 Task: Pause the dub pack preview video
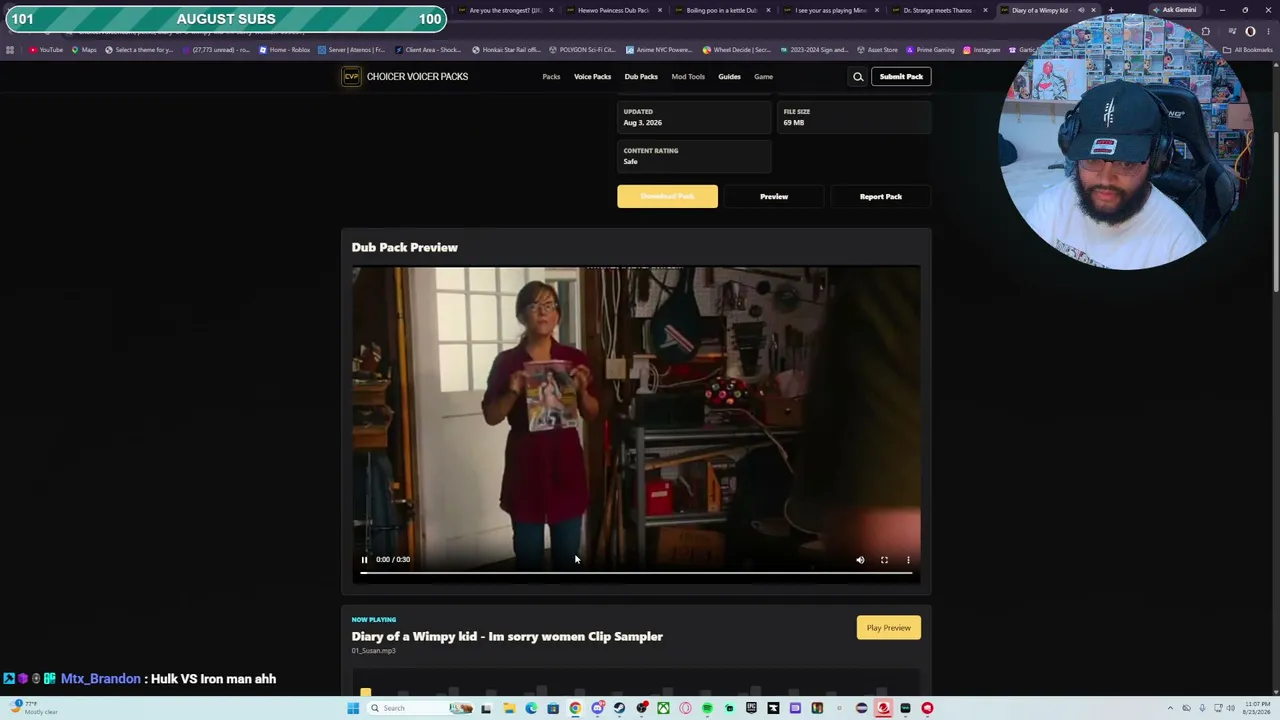364,560
